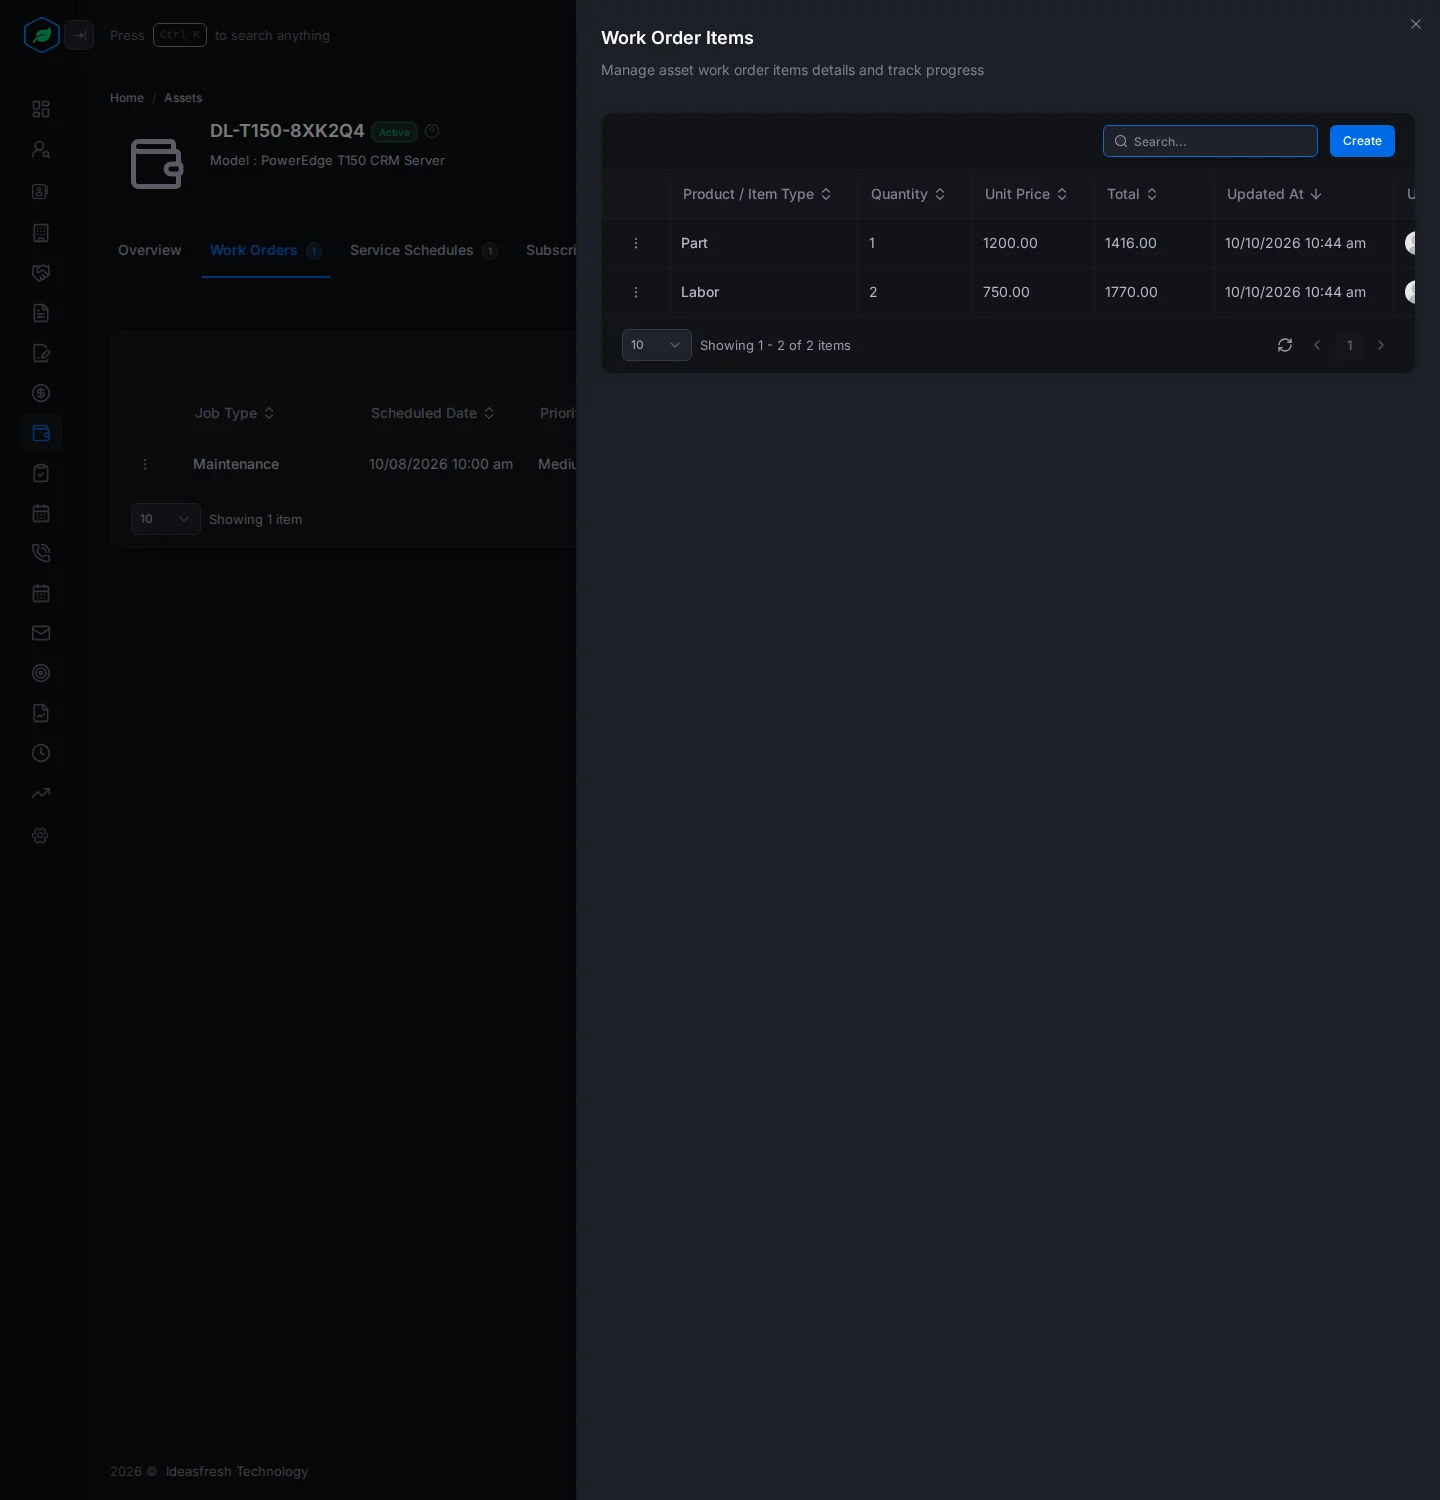The width and height of the screenshot is (1440, 1500).
Task: Sort by Unit Price column
Action: pyautogui.click(x=1026, y=194)
